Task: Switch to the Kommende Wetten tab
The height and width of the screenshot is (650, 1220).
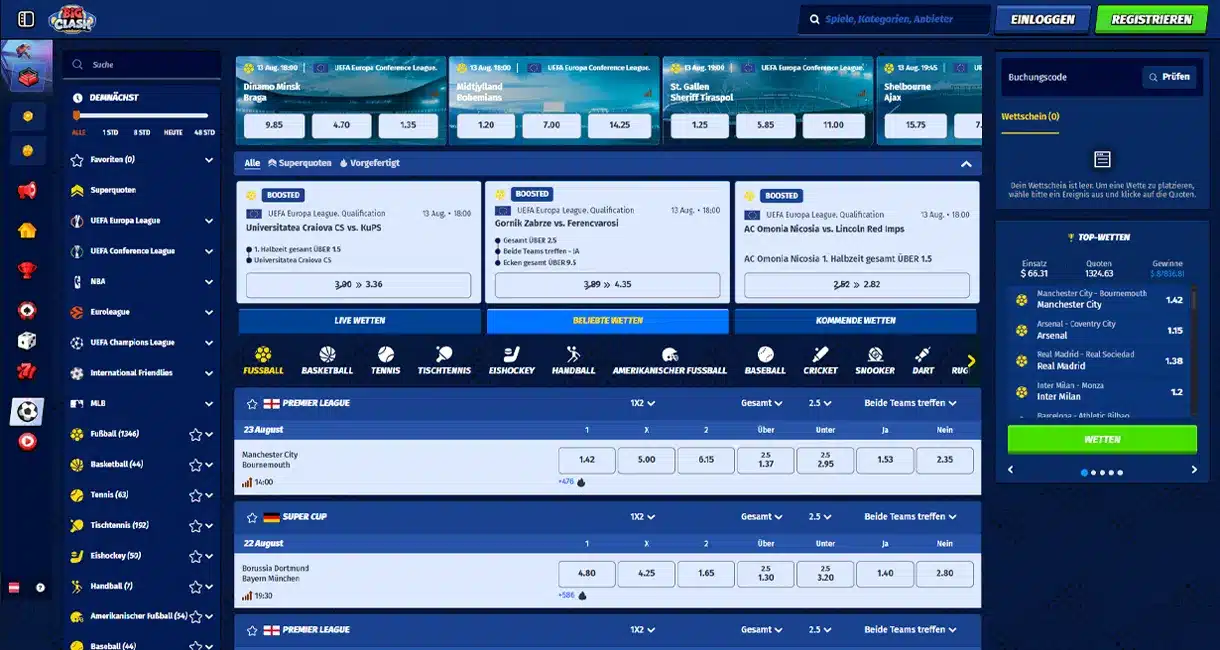Action: tap(855, 321)
